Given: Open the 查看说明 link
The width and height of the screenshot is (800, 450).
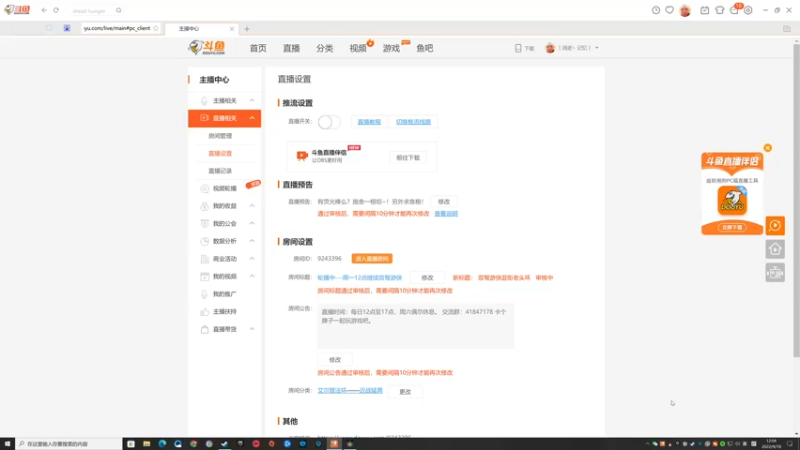Looking at the screenshot, I should (x=446, y=214).
